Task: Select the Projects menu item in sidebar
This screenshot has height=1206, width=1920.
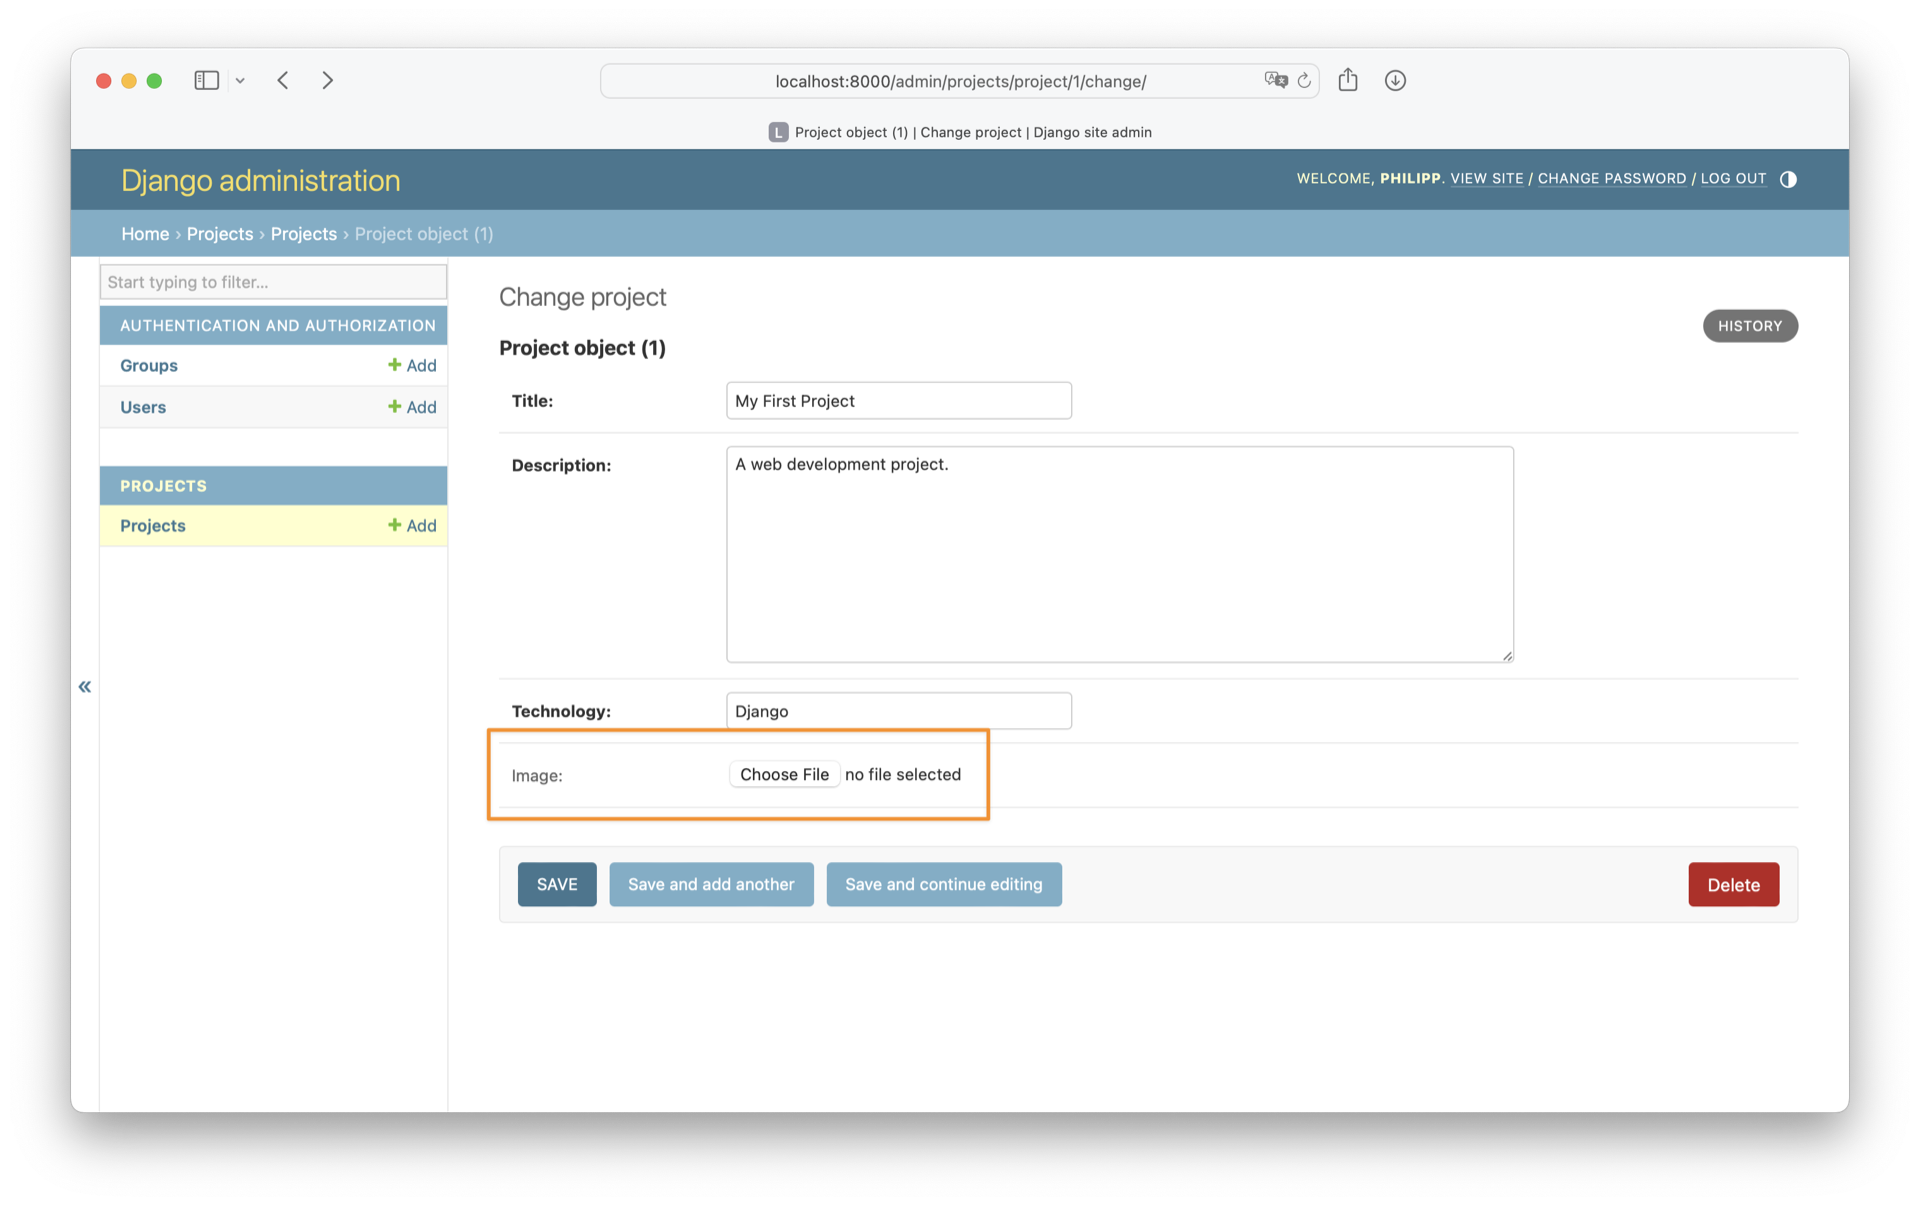Action: point(151,525)
